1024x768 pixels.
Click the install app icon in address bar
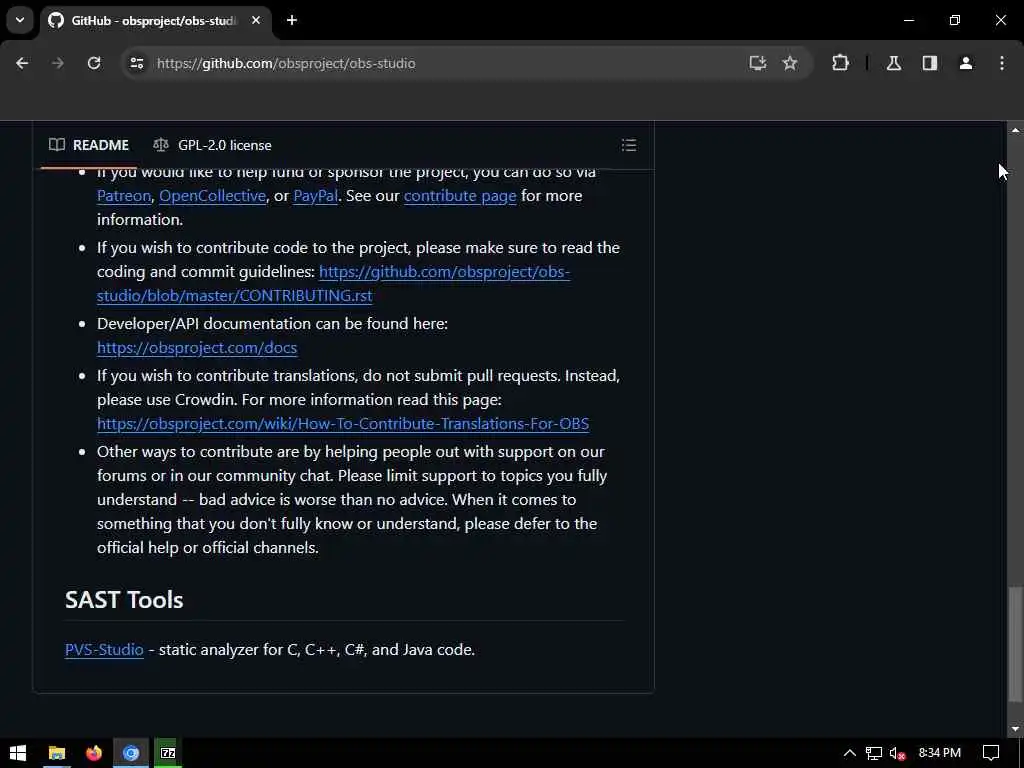pyautogui.click(x=758, y=63)
